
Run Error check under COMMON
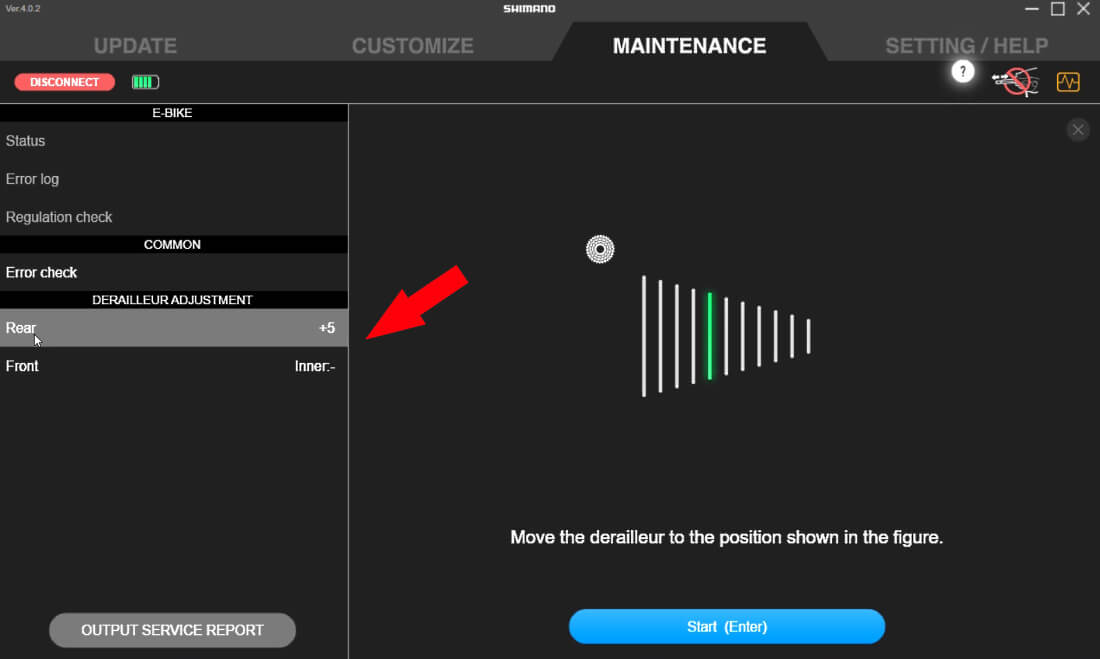[42, 272]
